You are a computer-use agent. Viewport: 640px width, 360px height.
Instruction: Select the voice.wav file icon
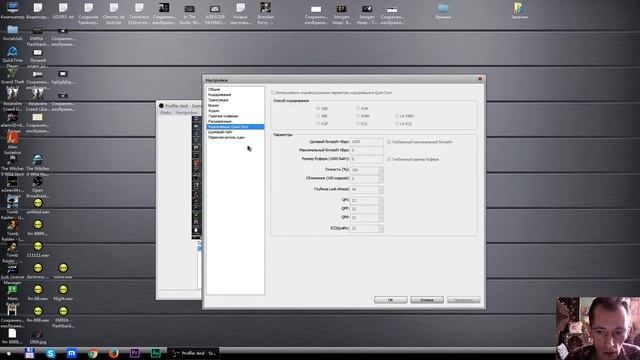(x=63, y=271)
